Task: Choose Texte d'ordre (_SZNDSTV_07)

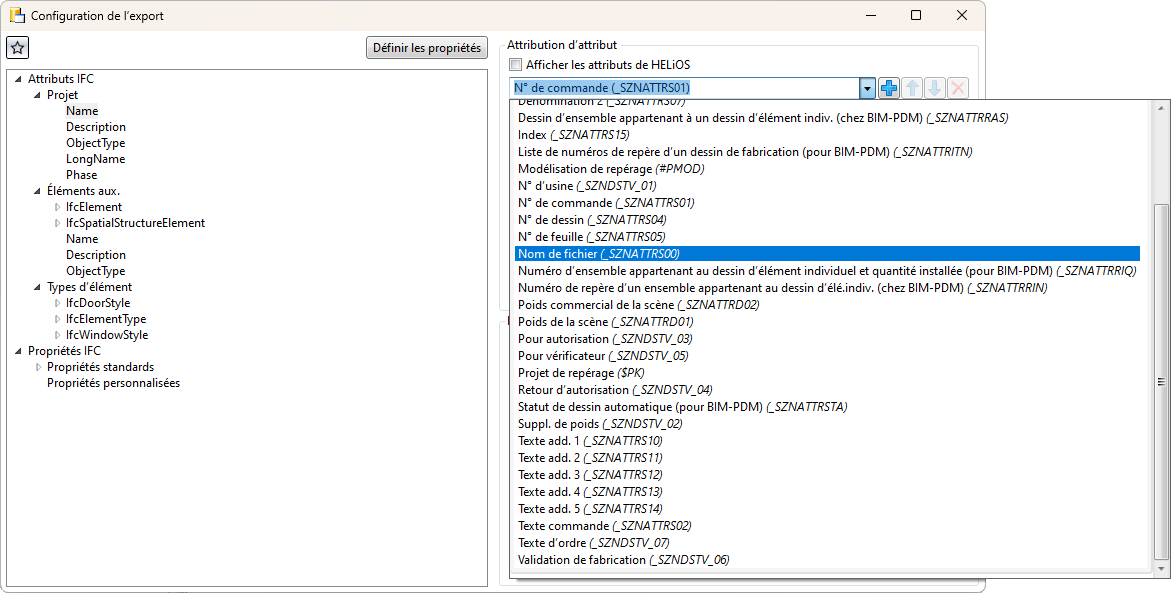Action: click(x=594, y=544)
